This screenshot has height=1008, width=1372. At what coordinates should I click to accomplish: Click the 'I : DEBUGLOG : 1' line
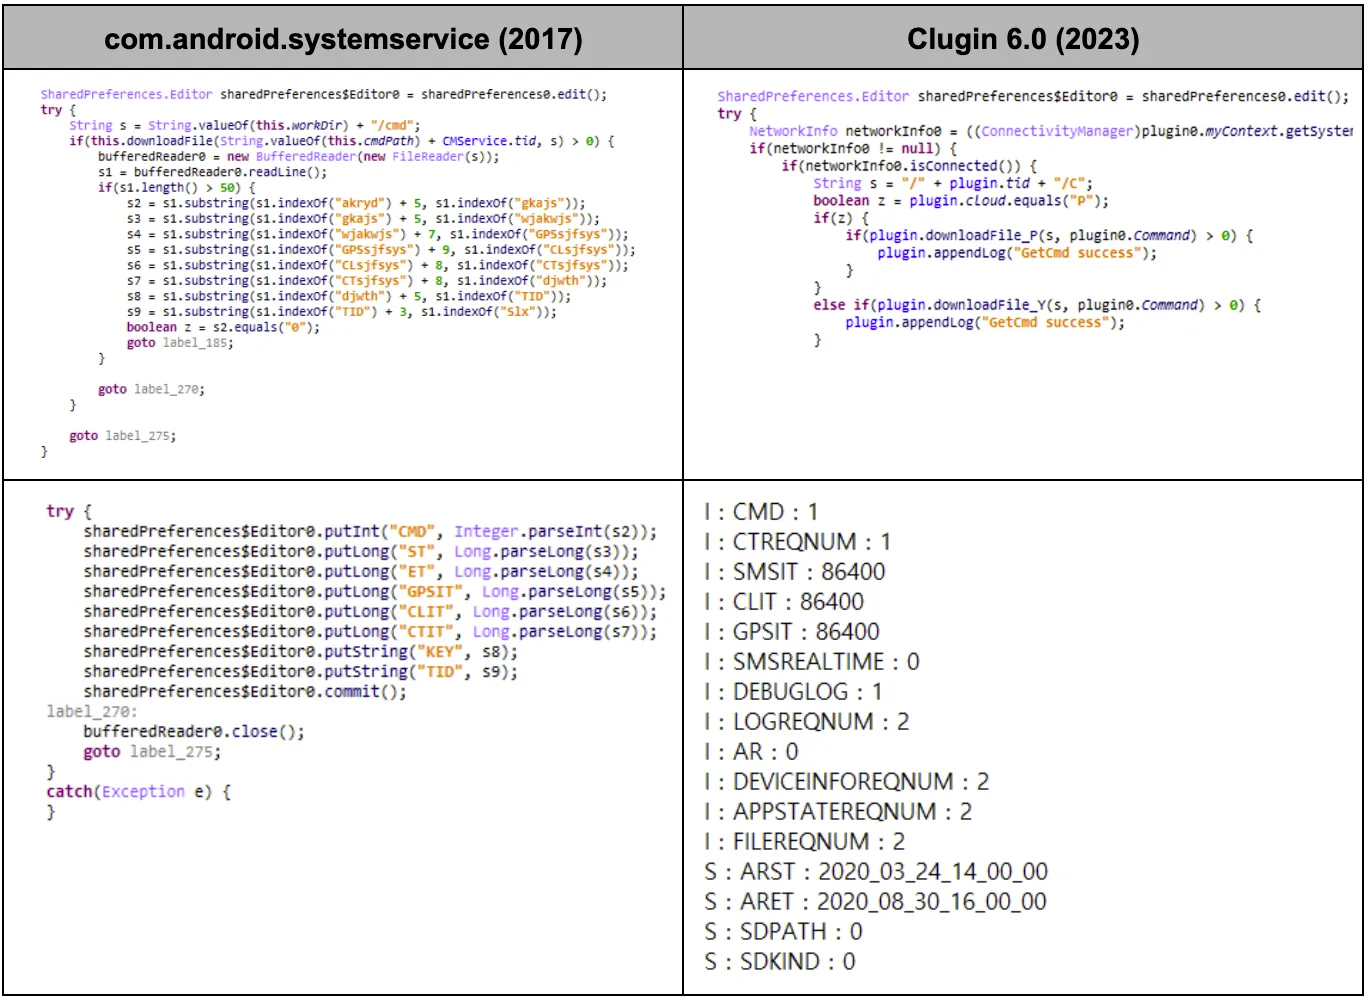(793, 692)
